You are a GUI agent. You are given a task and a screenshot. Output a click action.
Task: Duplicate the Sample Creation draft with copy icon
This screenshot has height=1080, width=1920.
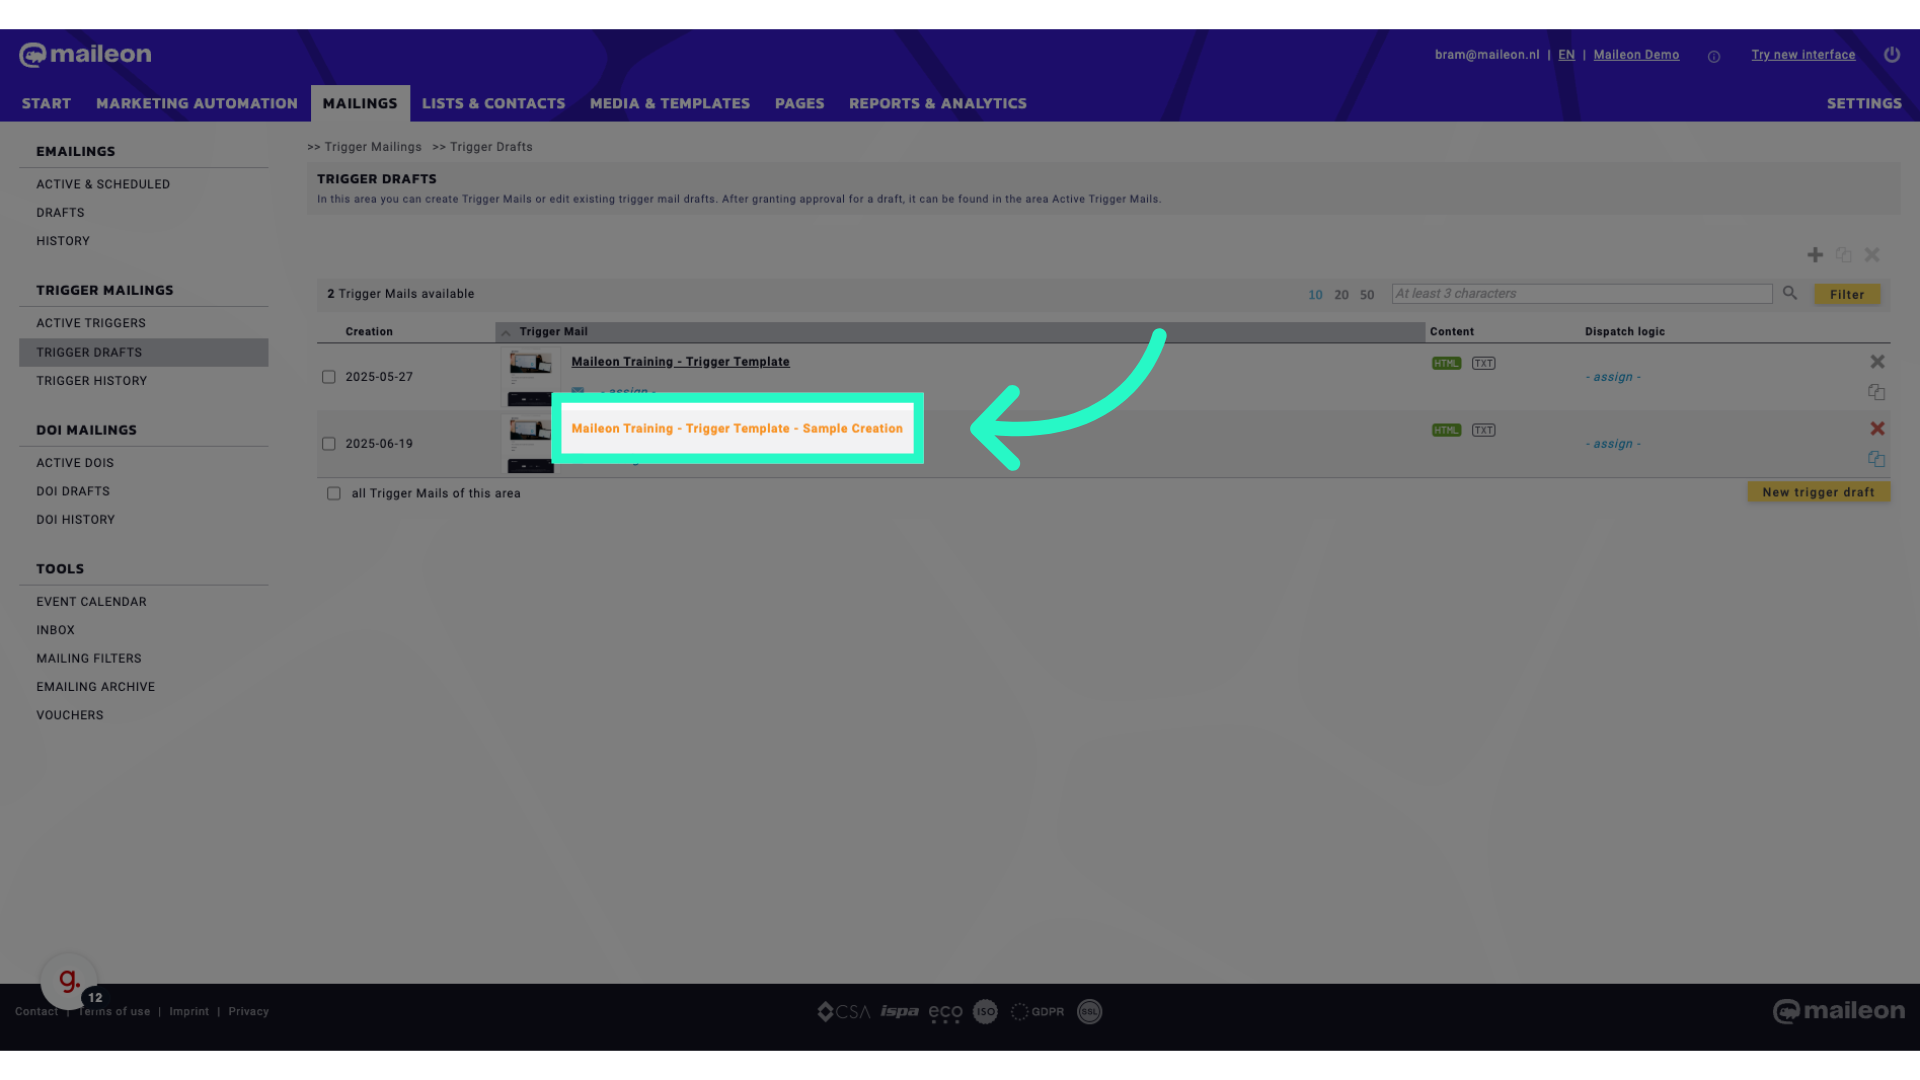click(1876, 459)
